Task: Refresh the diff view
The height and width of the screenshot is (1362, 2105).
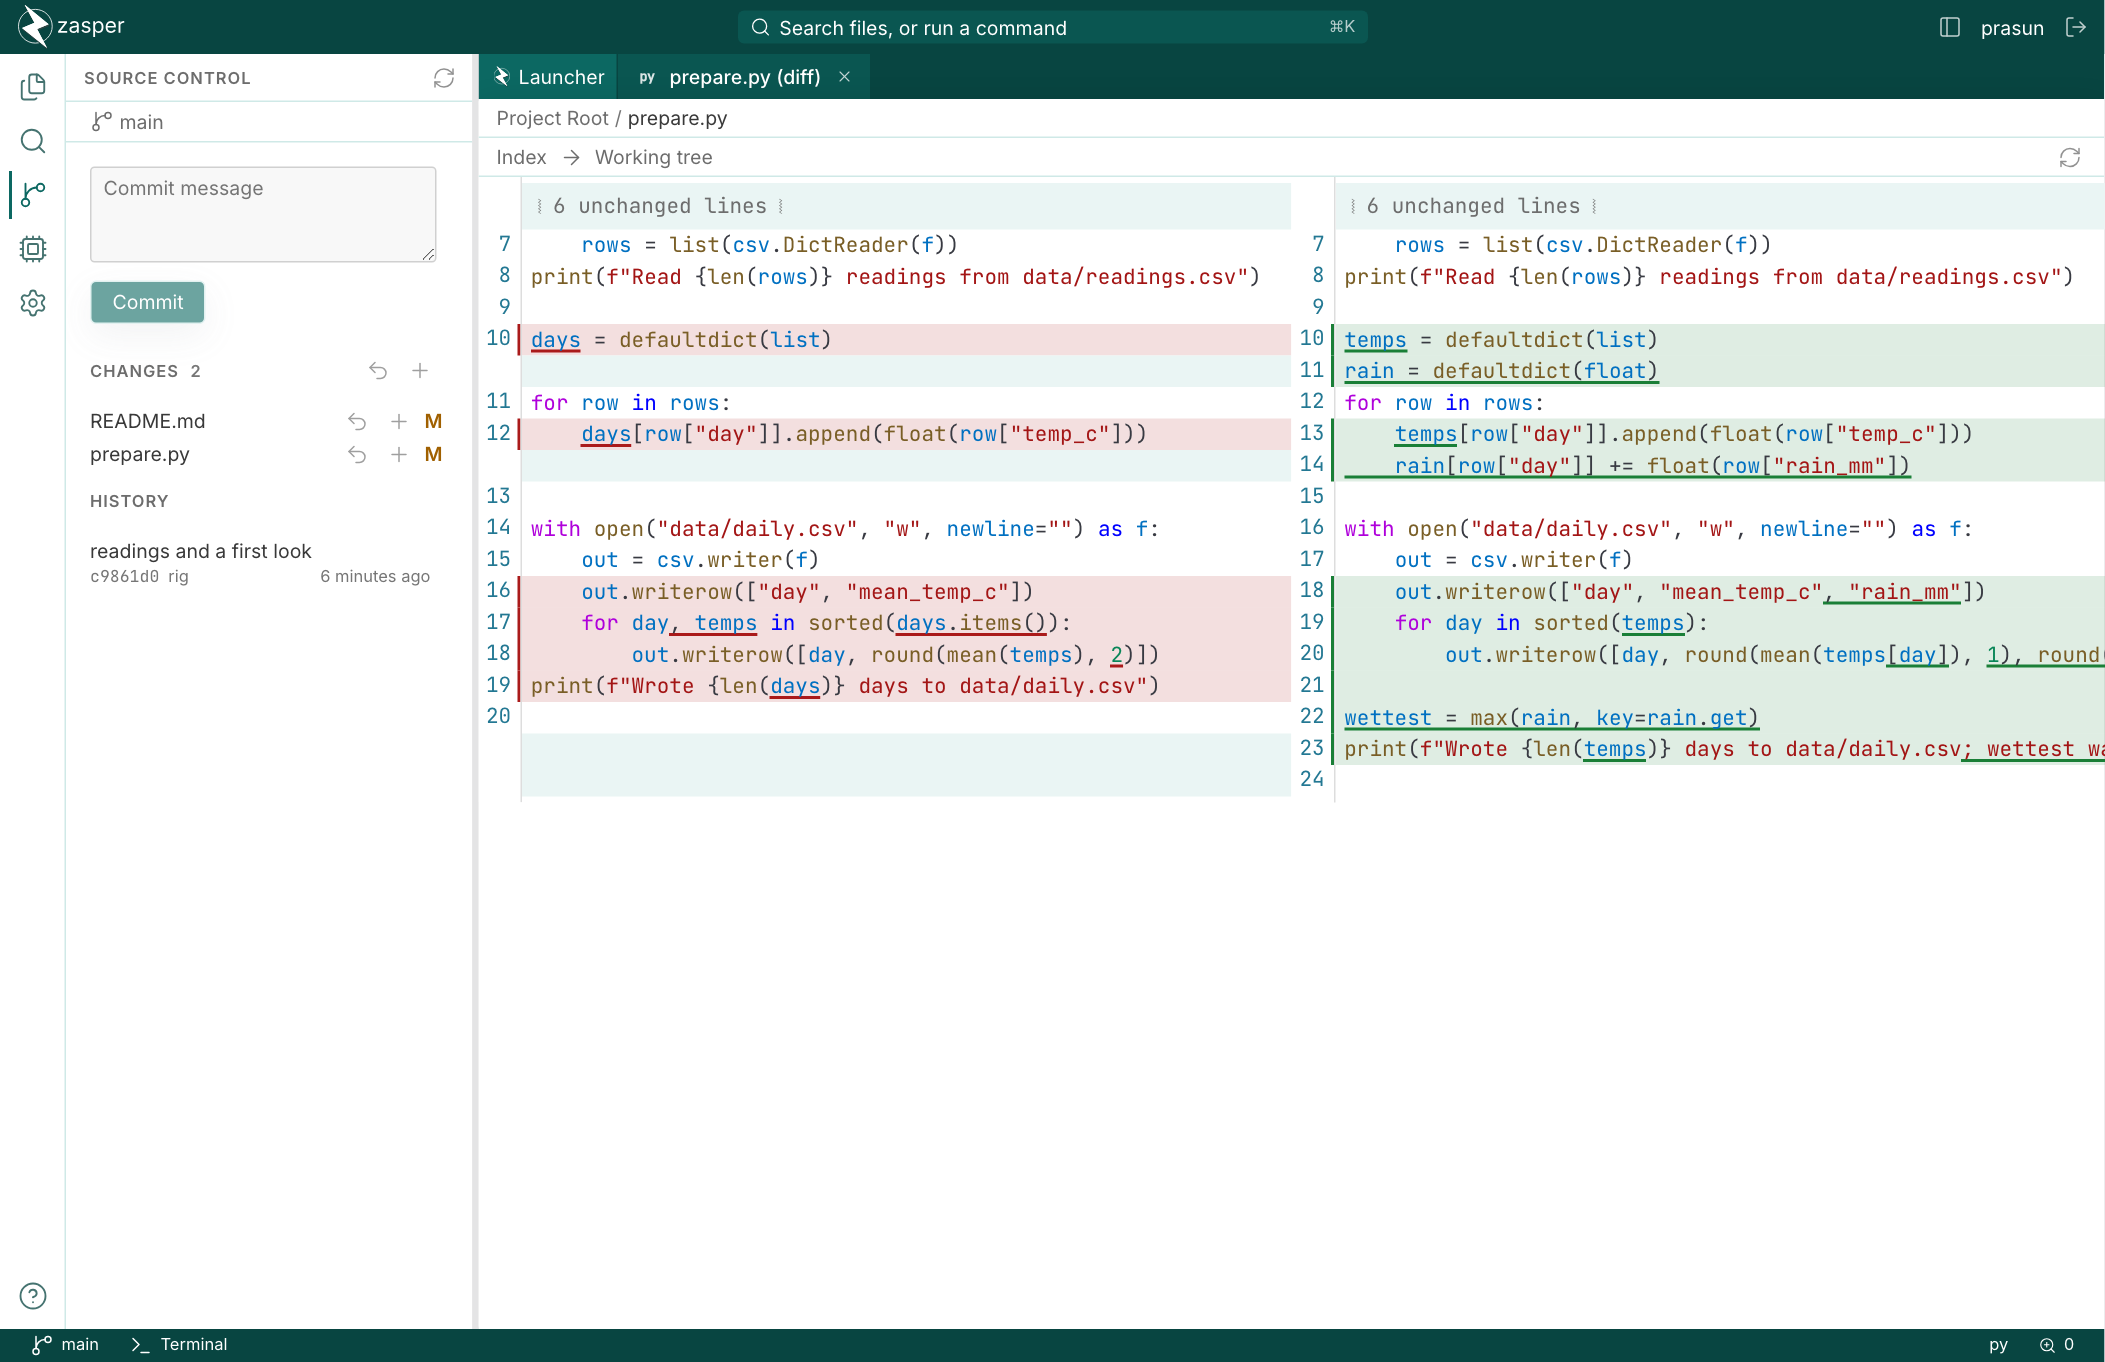Action: [x=2070, y=158]
